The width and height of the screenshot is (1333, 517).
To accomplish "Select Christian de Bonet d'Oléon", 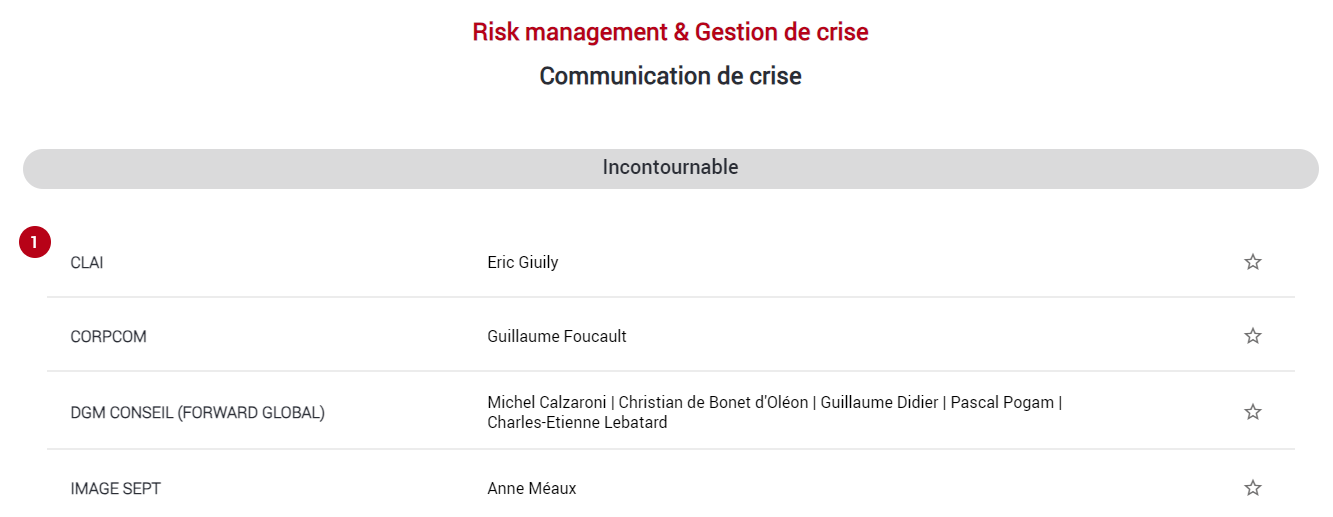I will pyautogui.click(x=713, y=402).
